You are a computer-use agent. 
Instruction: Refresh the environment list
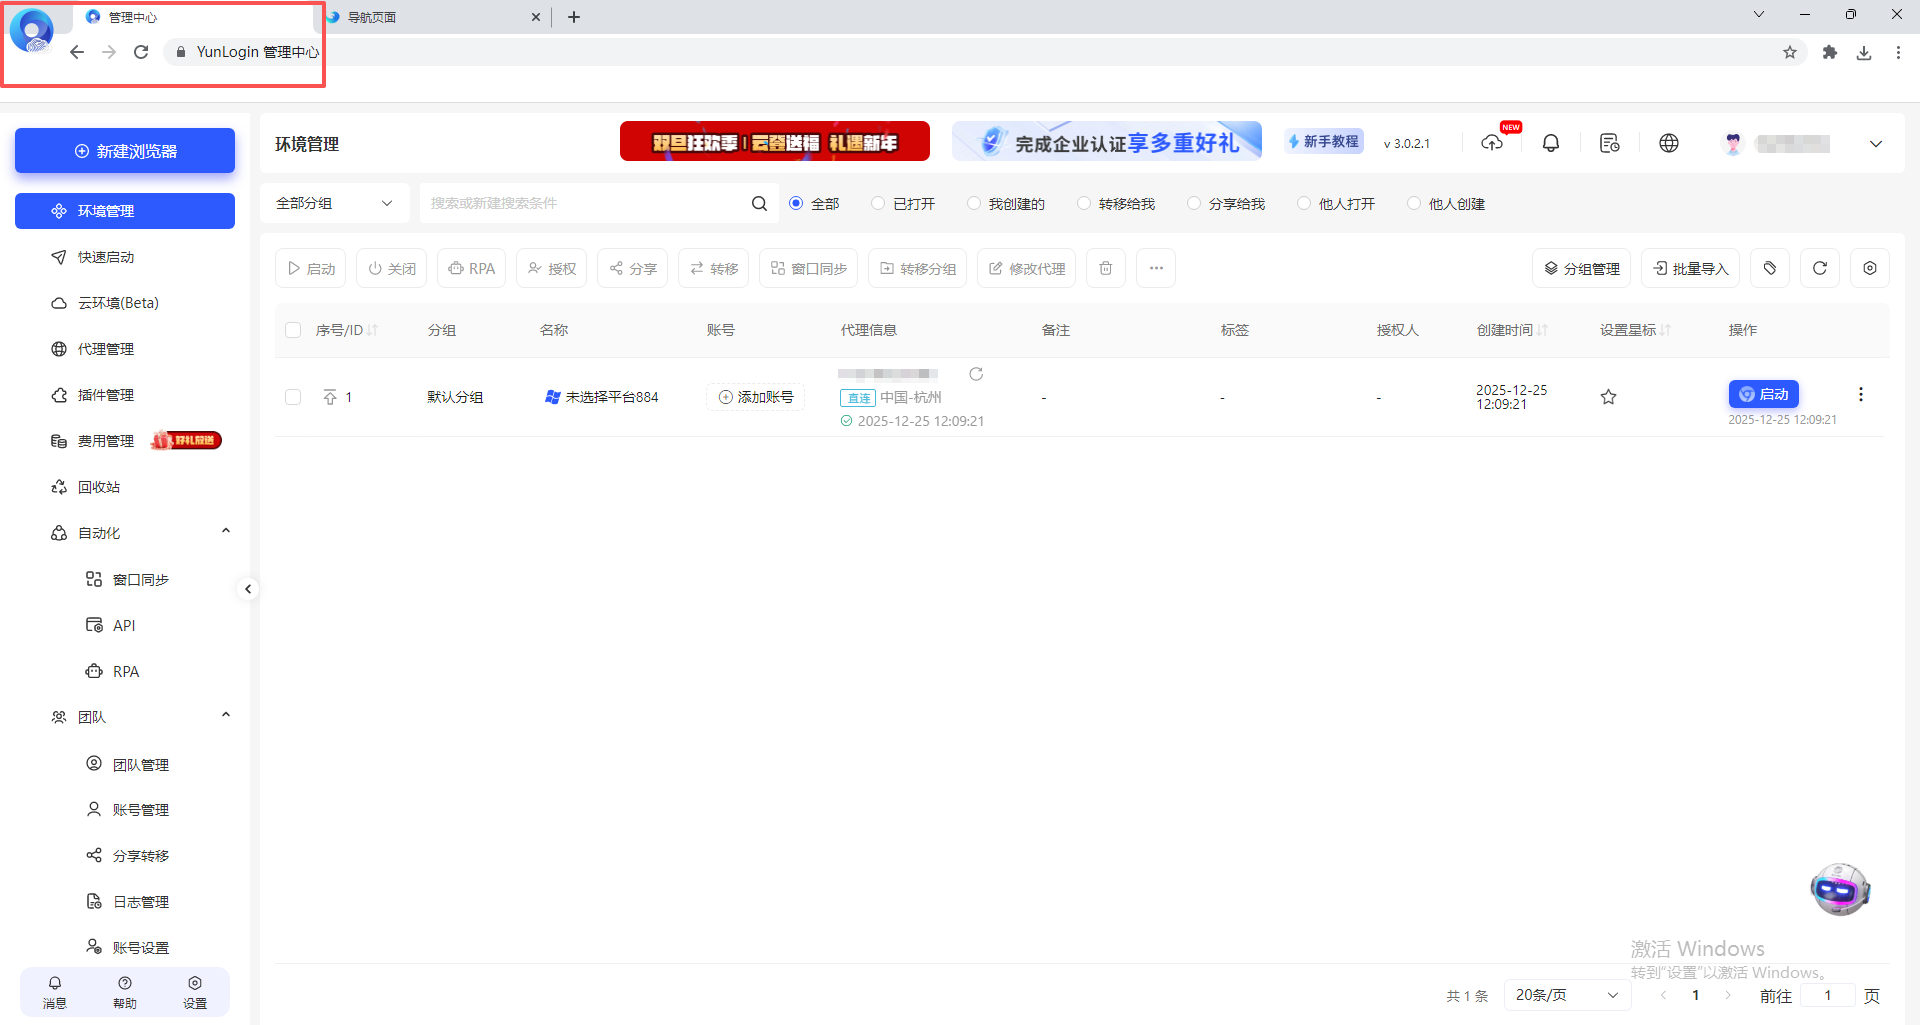tap(1820, 268)
